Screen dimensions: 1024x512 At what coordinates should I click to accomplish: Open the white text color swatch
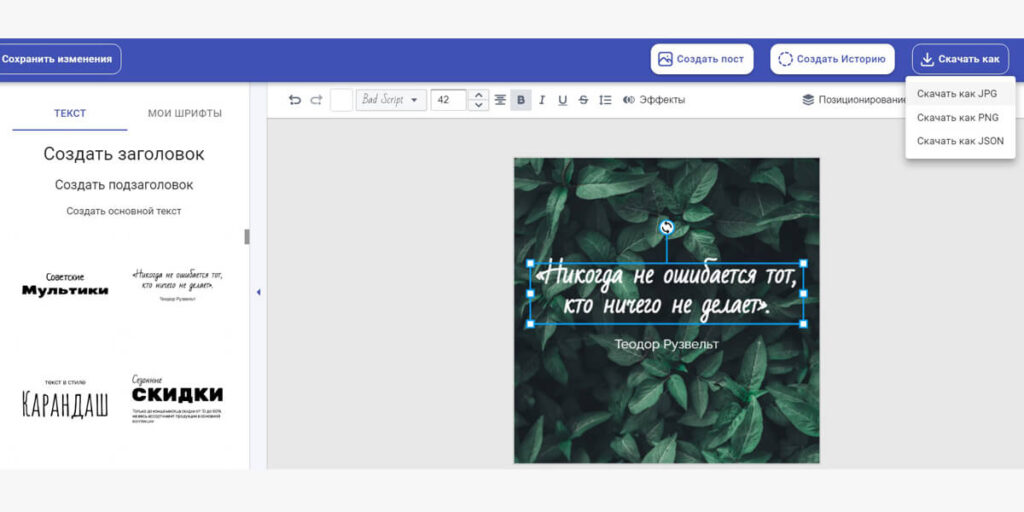341,100
